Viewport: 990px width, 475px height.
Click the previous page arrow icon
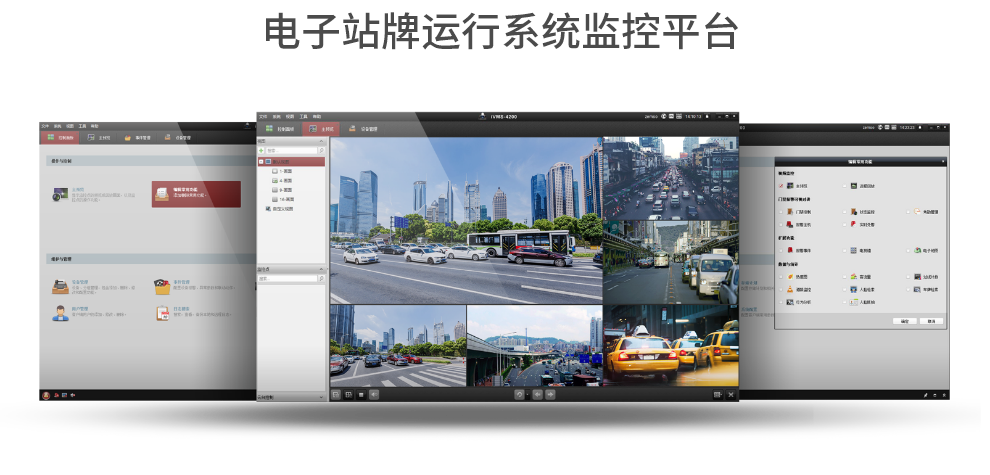click(538, 395)
